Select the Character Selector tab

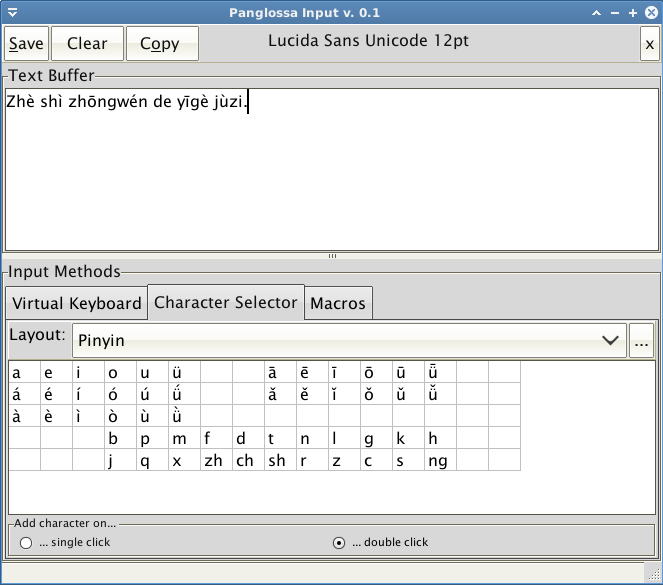click(226, 302)
